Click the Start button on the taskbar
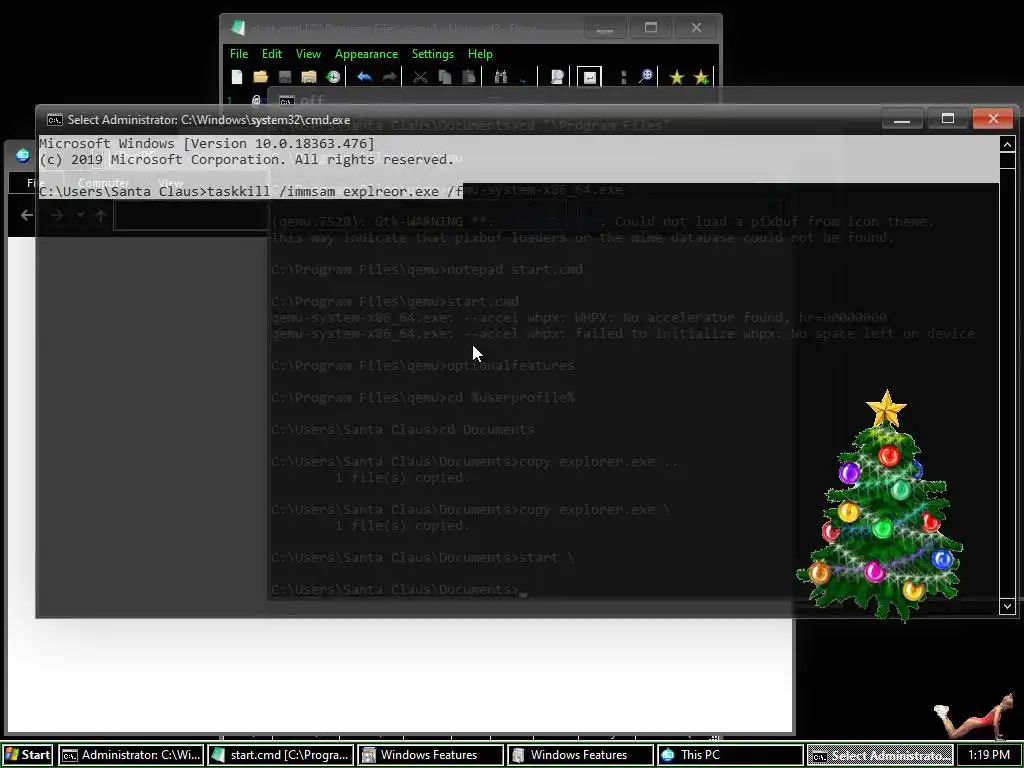Viewport: 1024px width, 768px height. coord(27,755)
